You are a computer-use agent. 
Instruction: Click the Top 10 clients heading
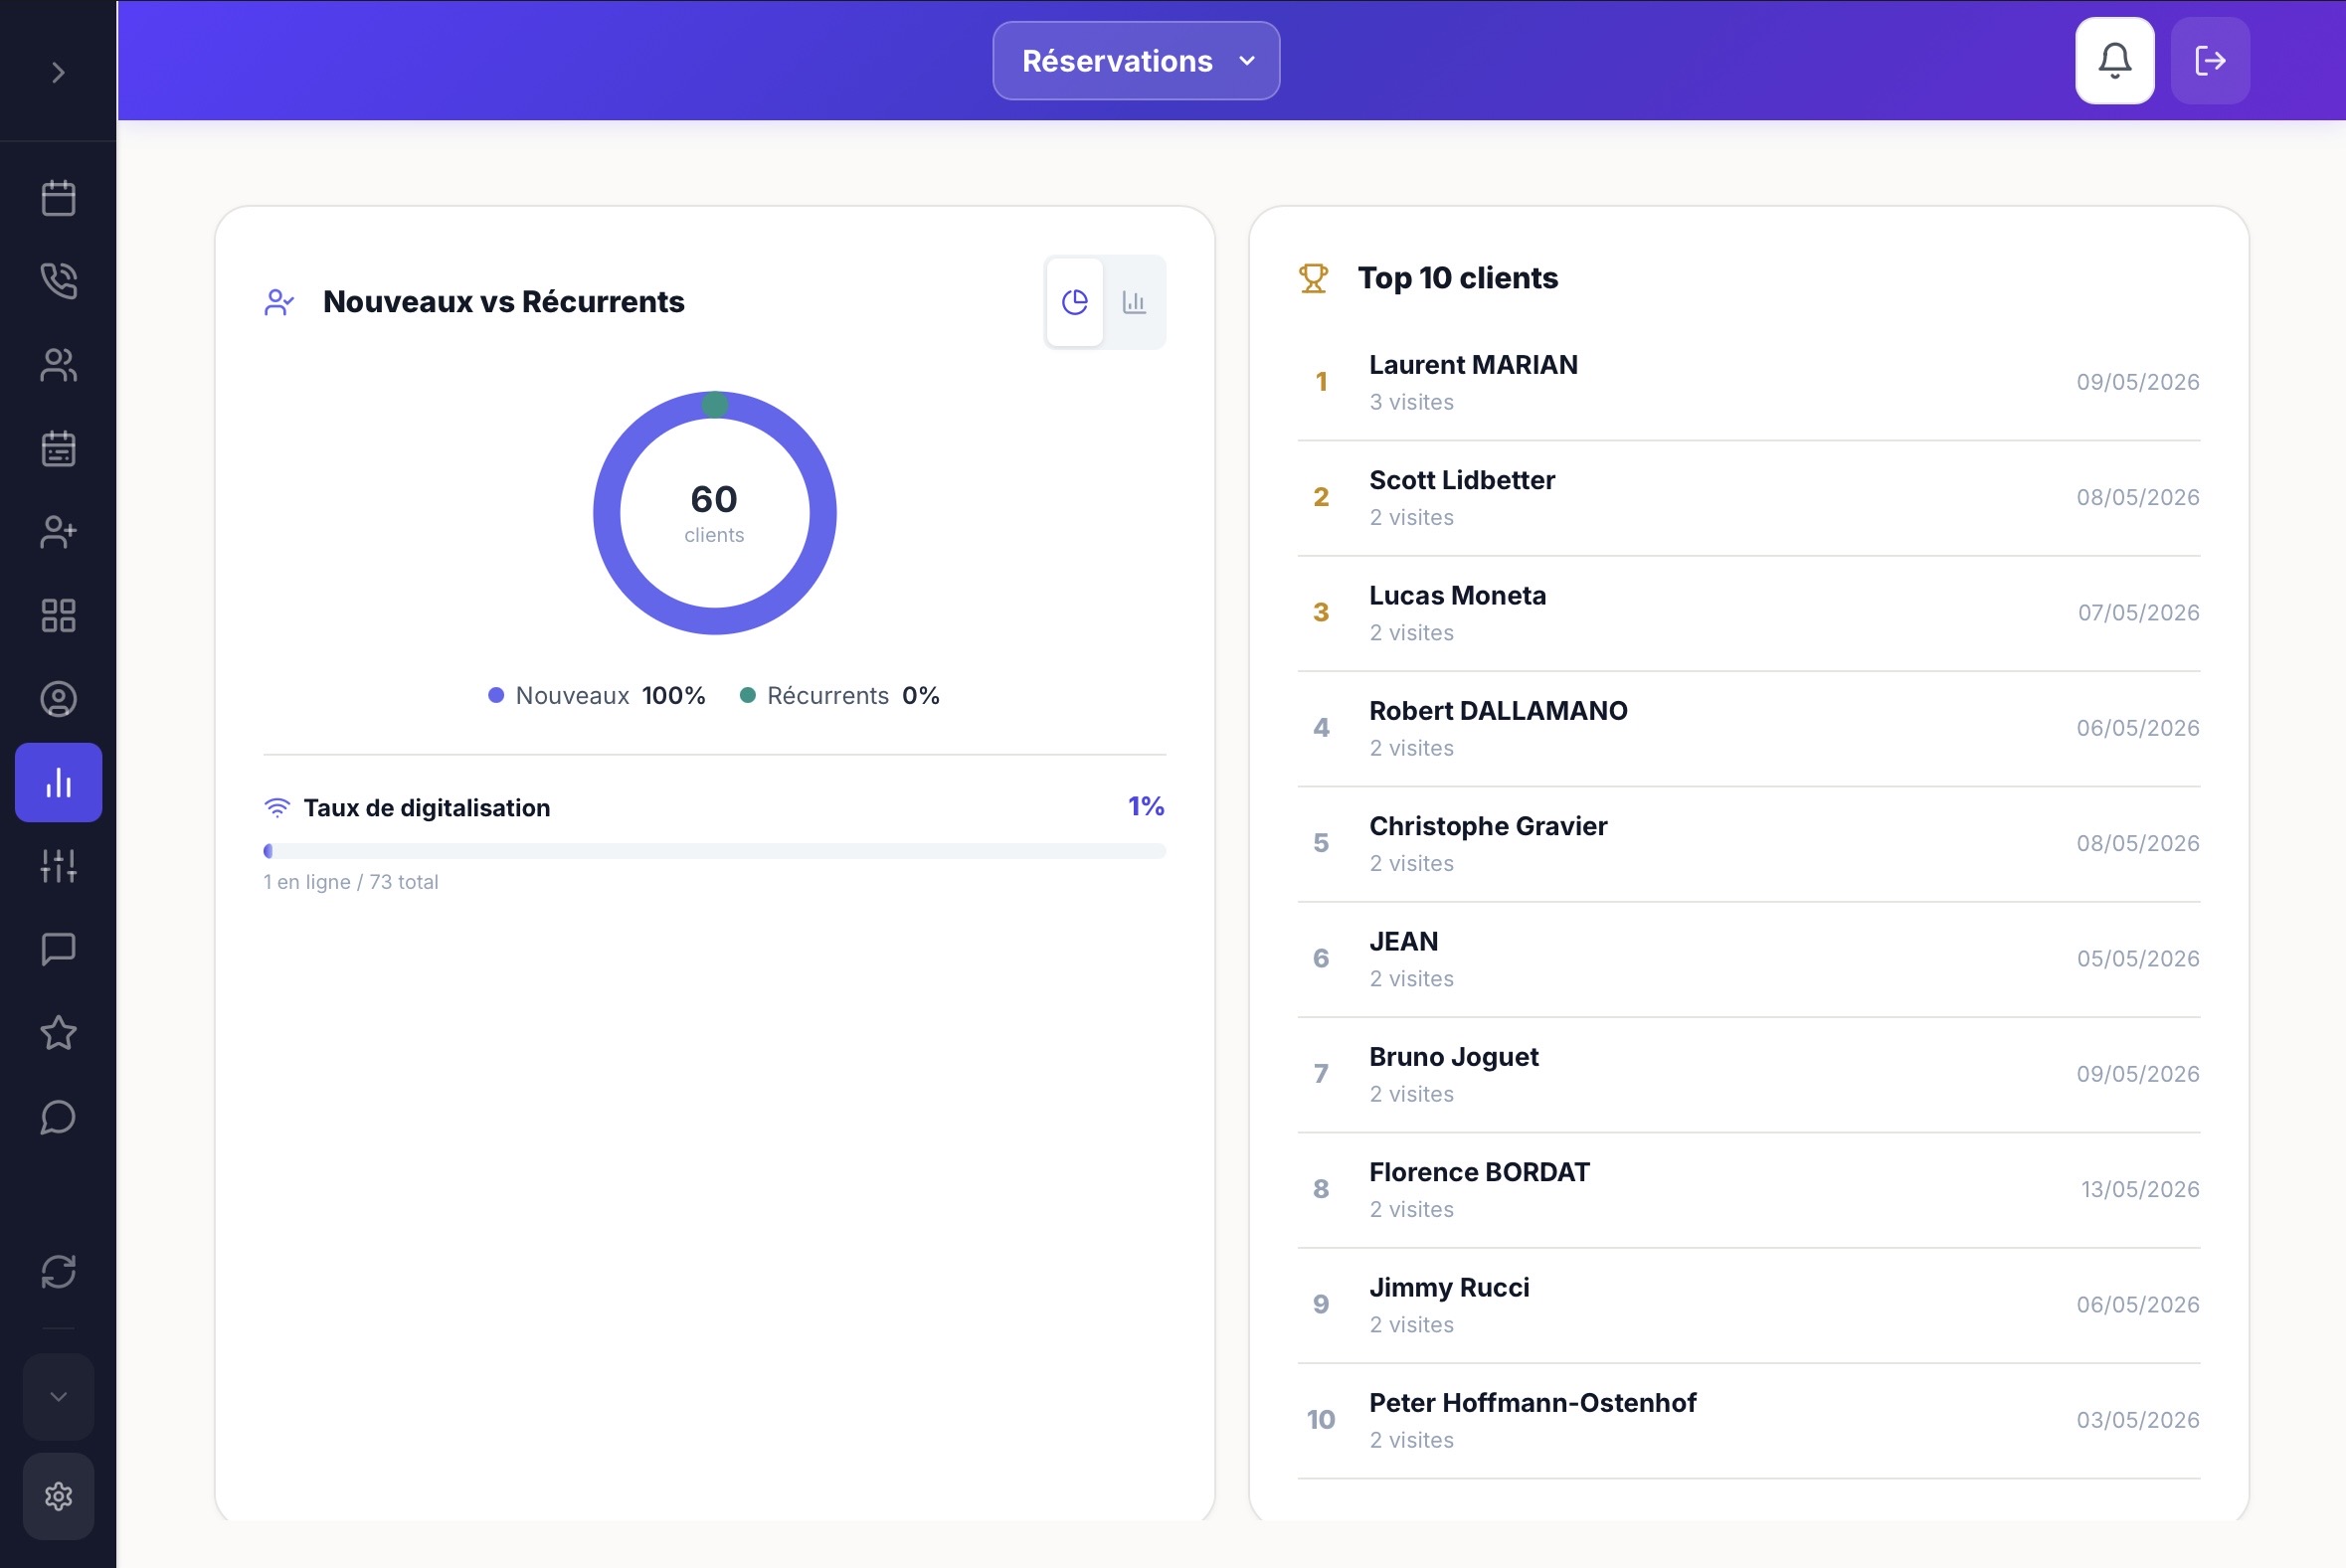coord(1457,278)
